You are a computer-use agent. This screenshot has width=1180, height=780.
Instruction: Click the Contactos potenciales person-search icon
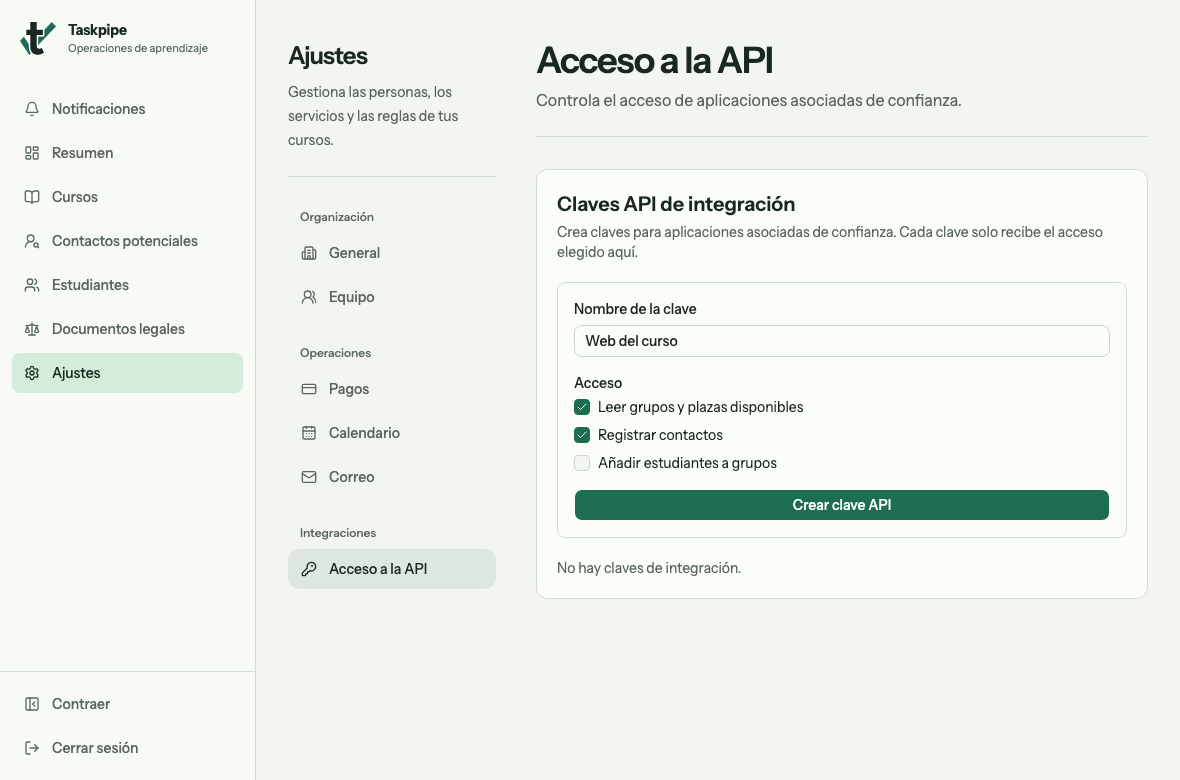[32, 241]
